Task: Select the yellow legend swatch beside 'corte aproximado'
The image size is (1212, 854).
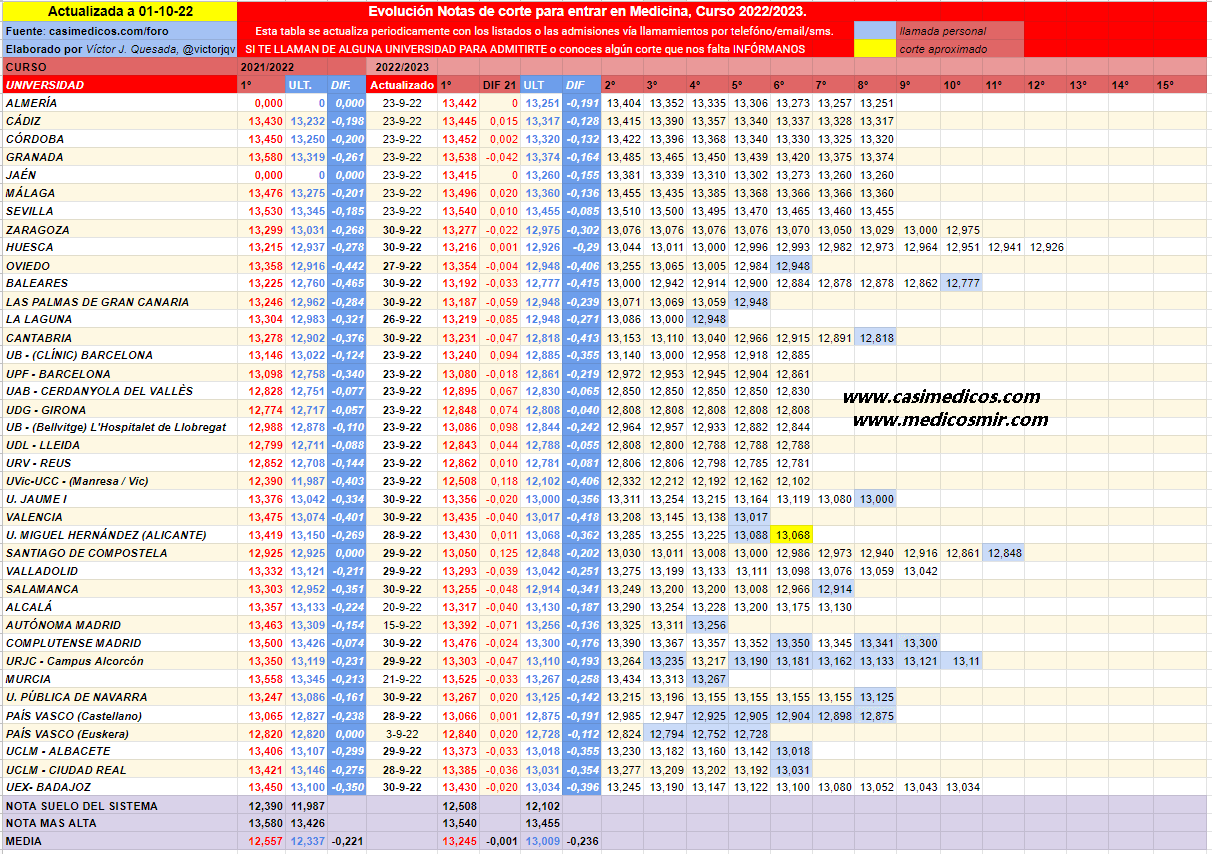Action: [874, 49]
